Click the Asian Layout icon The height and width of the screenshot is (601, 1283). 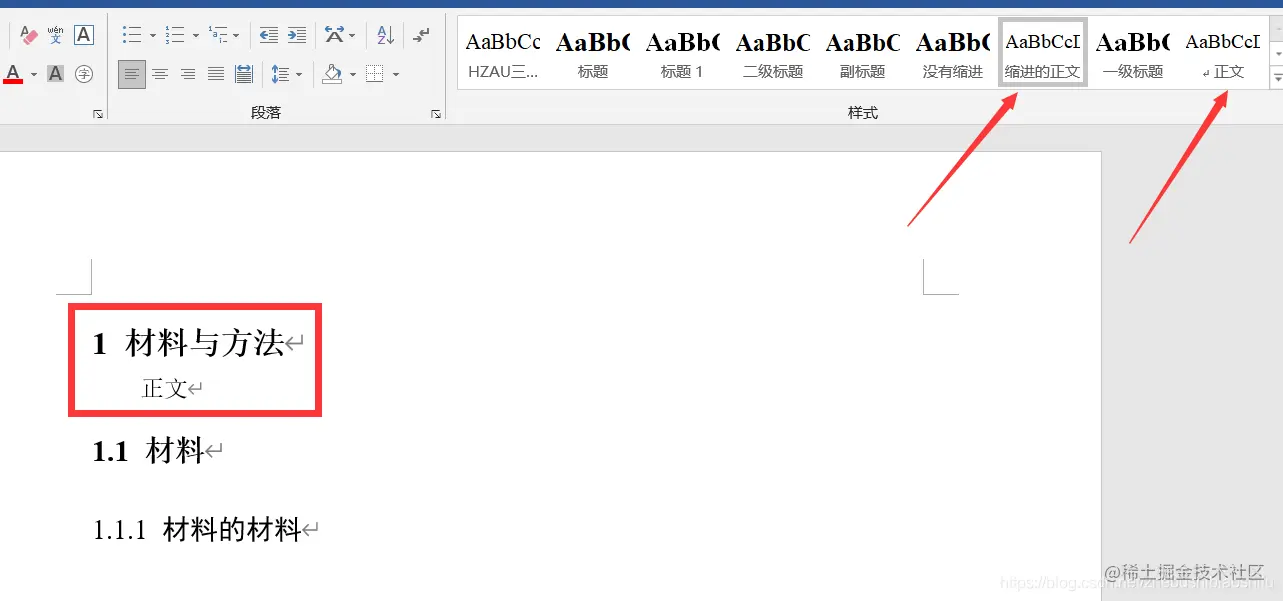click(x=334, y=35)
